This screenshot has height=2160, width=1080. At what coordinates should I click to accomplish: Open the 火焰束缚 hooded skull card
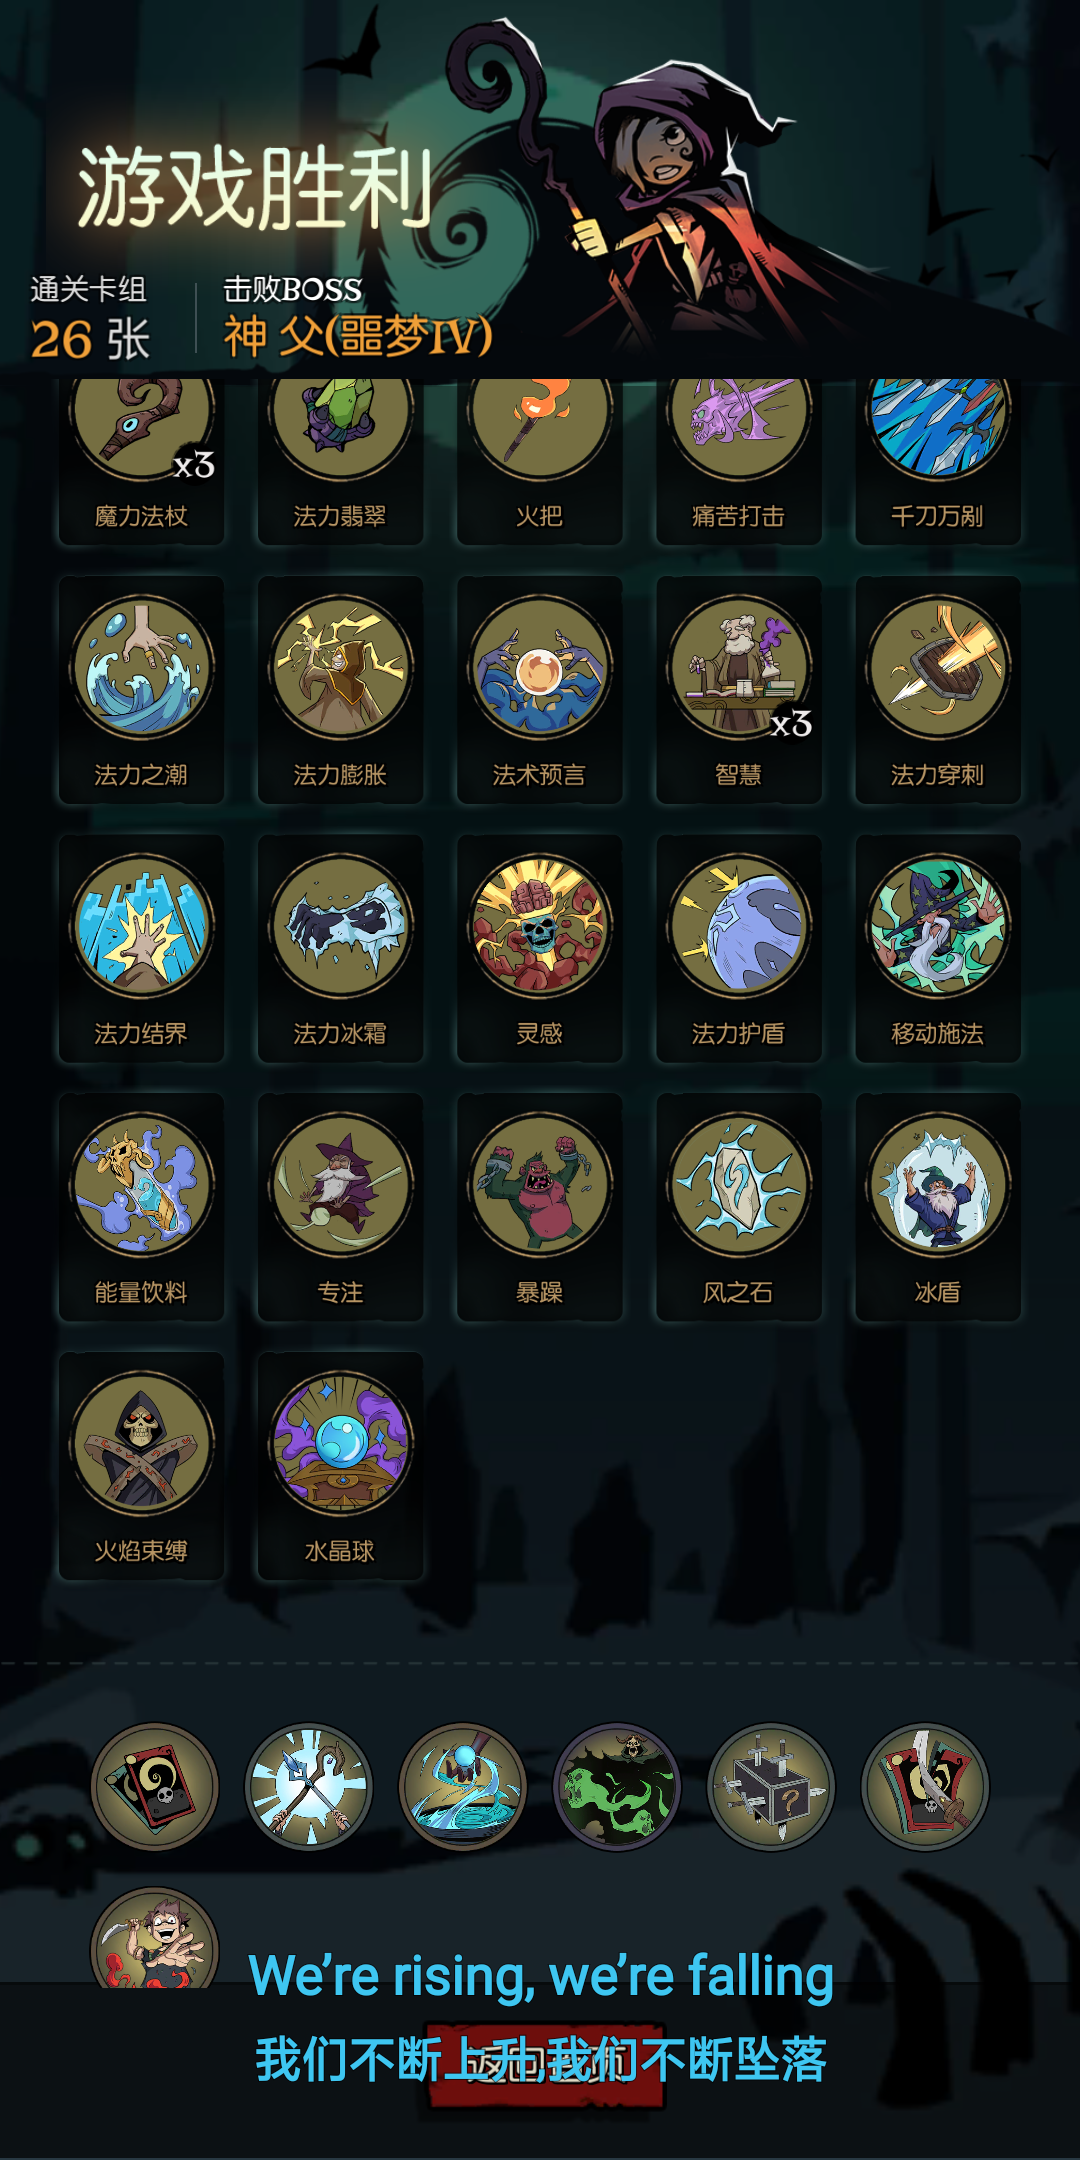[141, 1466]
